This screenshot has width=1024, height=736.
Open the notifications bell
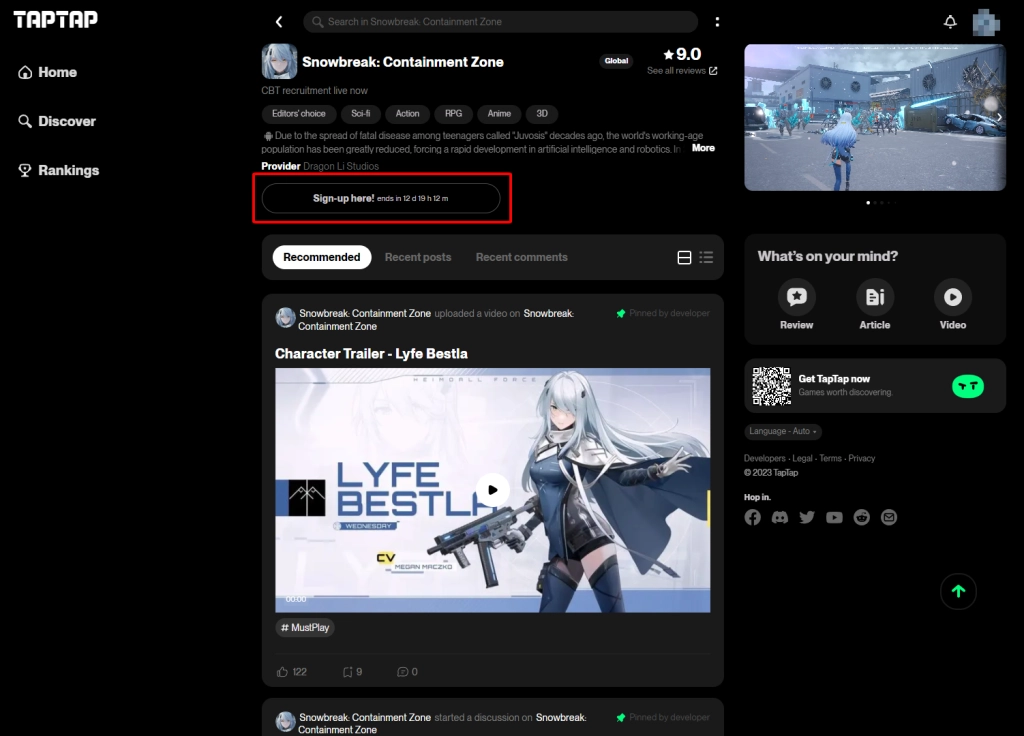(x=950, y=22)
